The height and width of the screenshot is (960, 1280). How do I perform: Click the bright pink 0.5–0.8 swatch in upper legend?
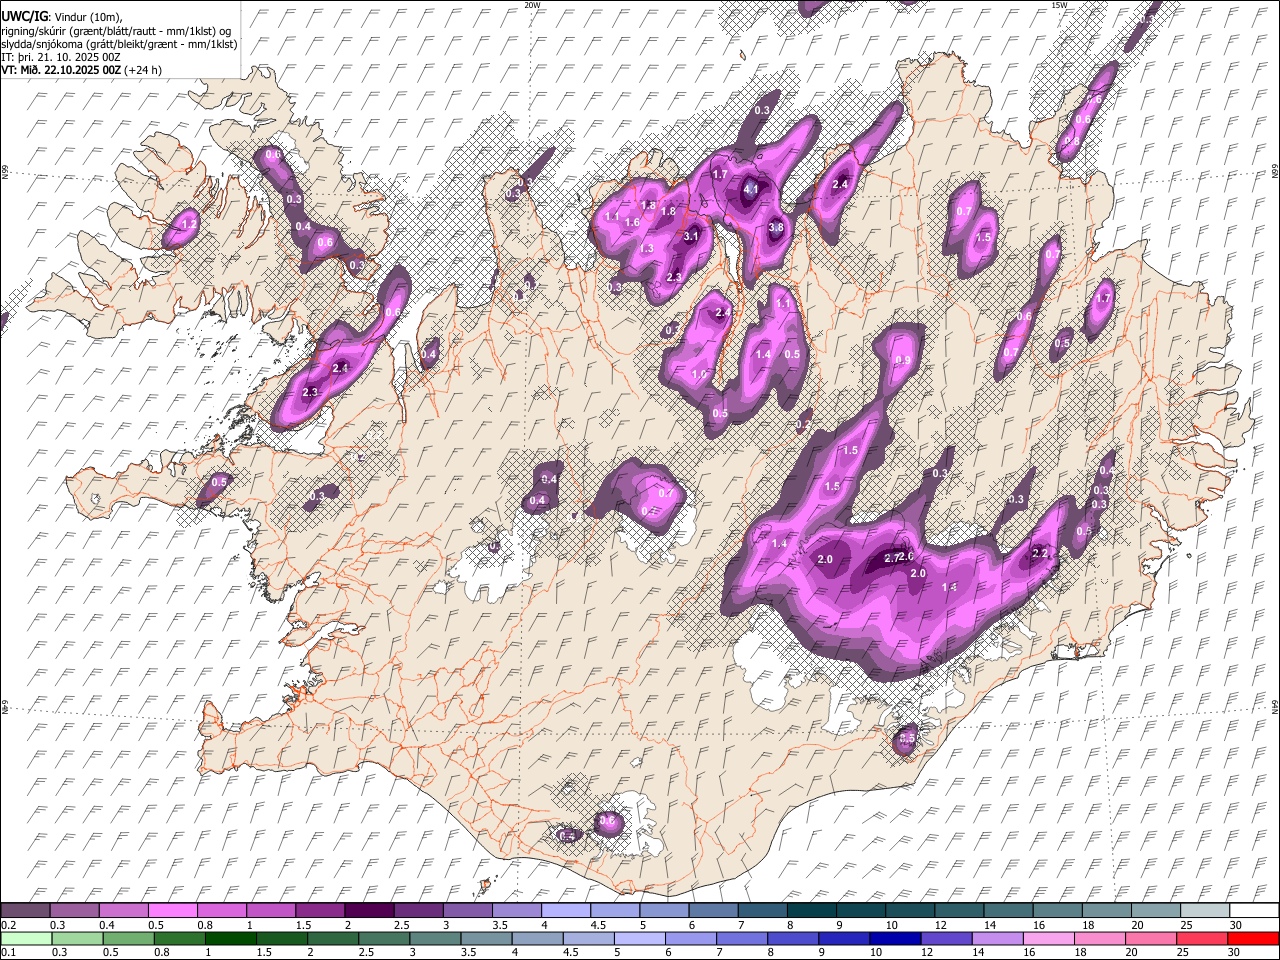click(172, 911)
